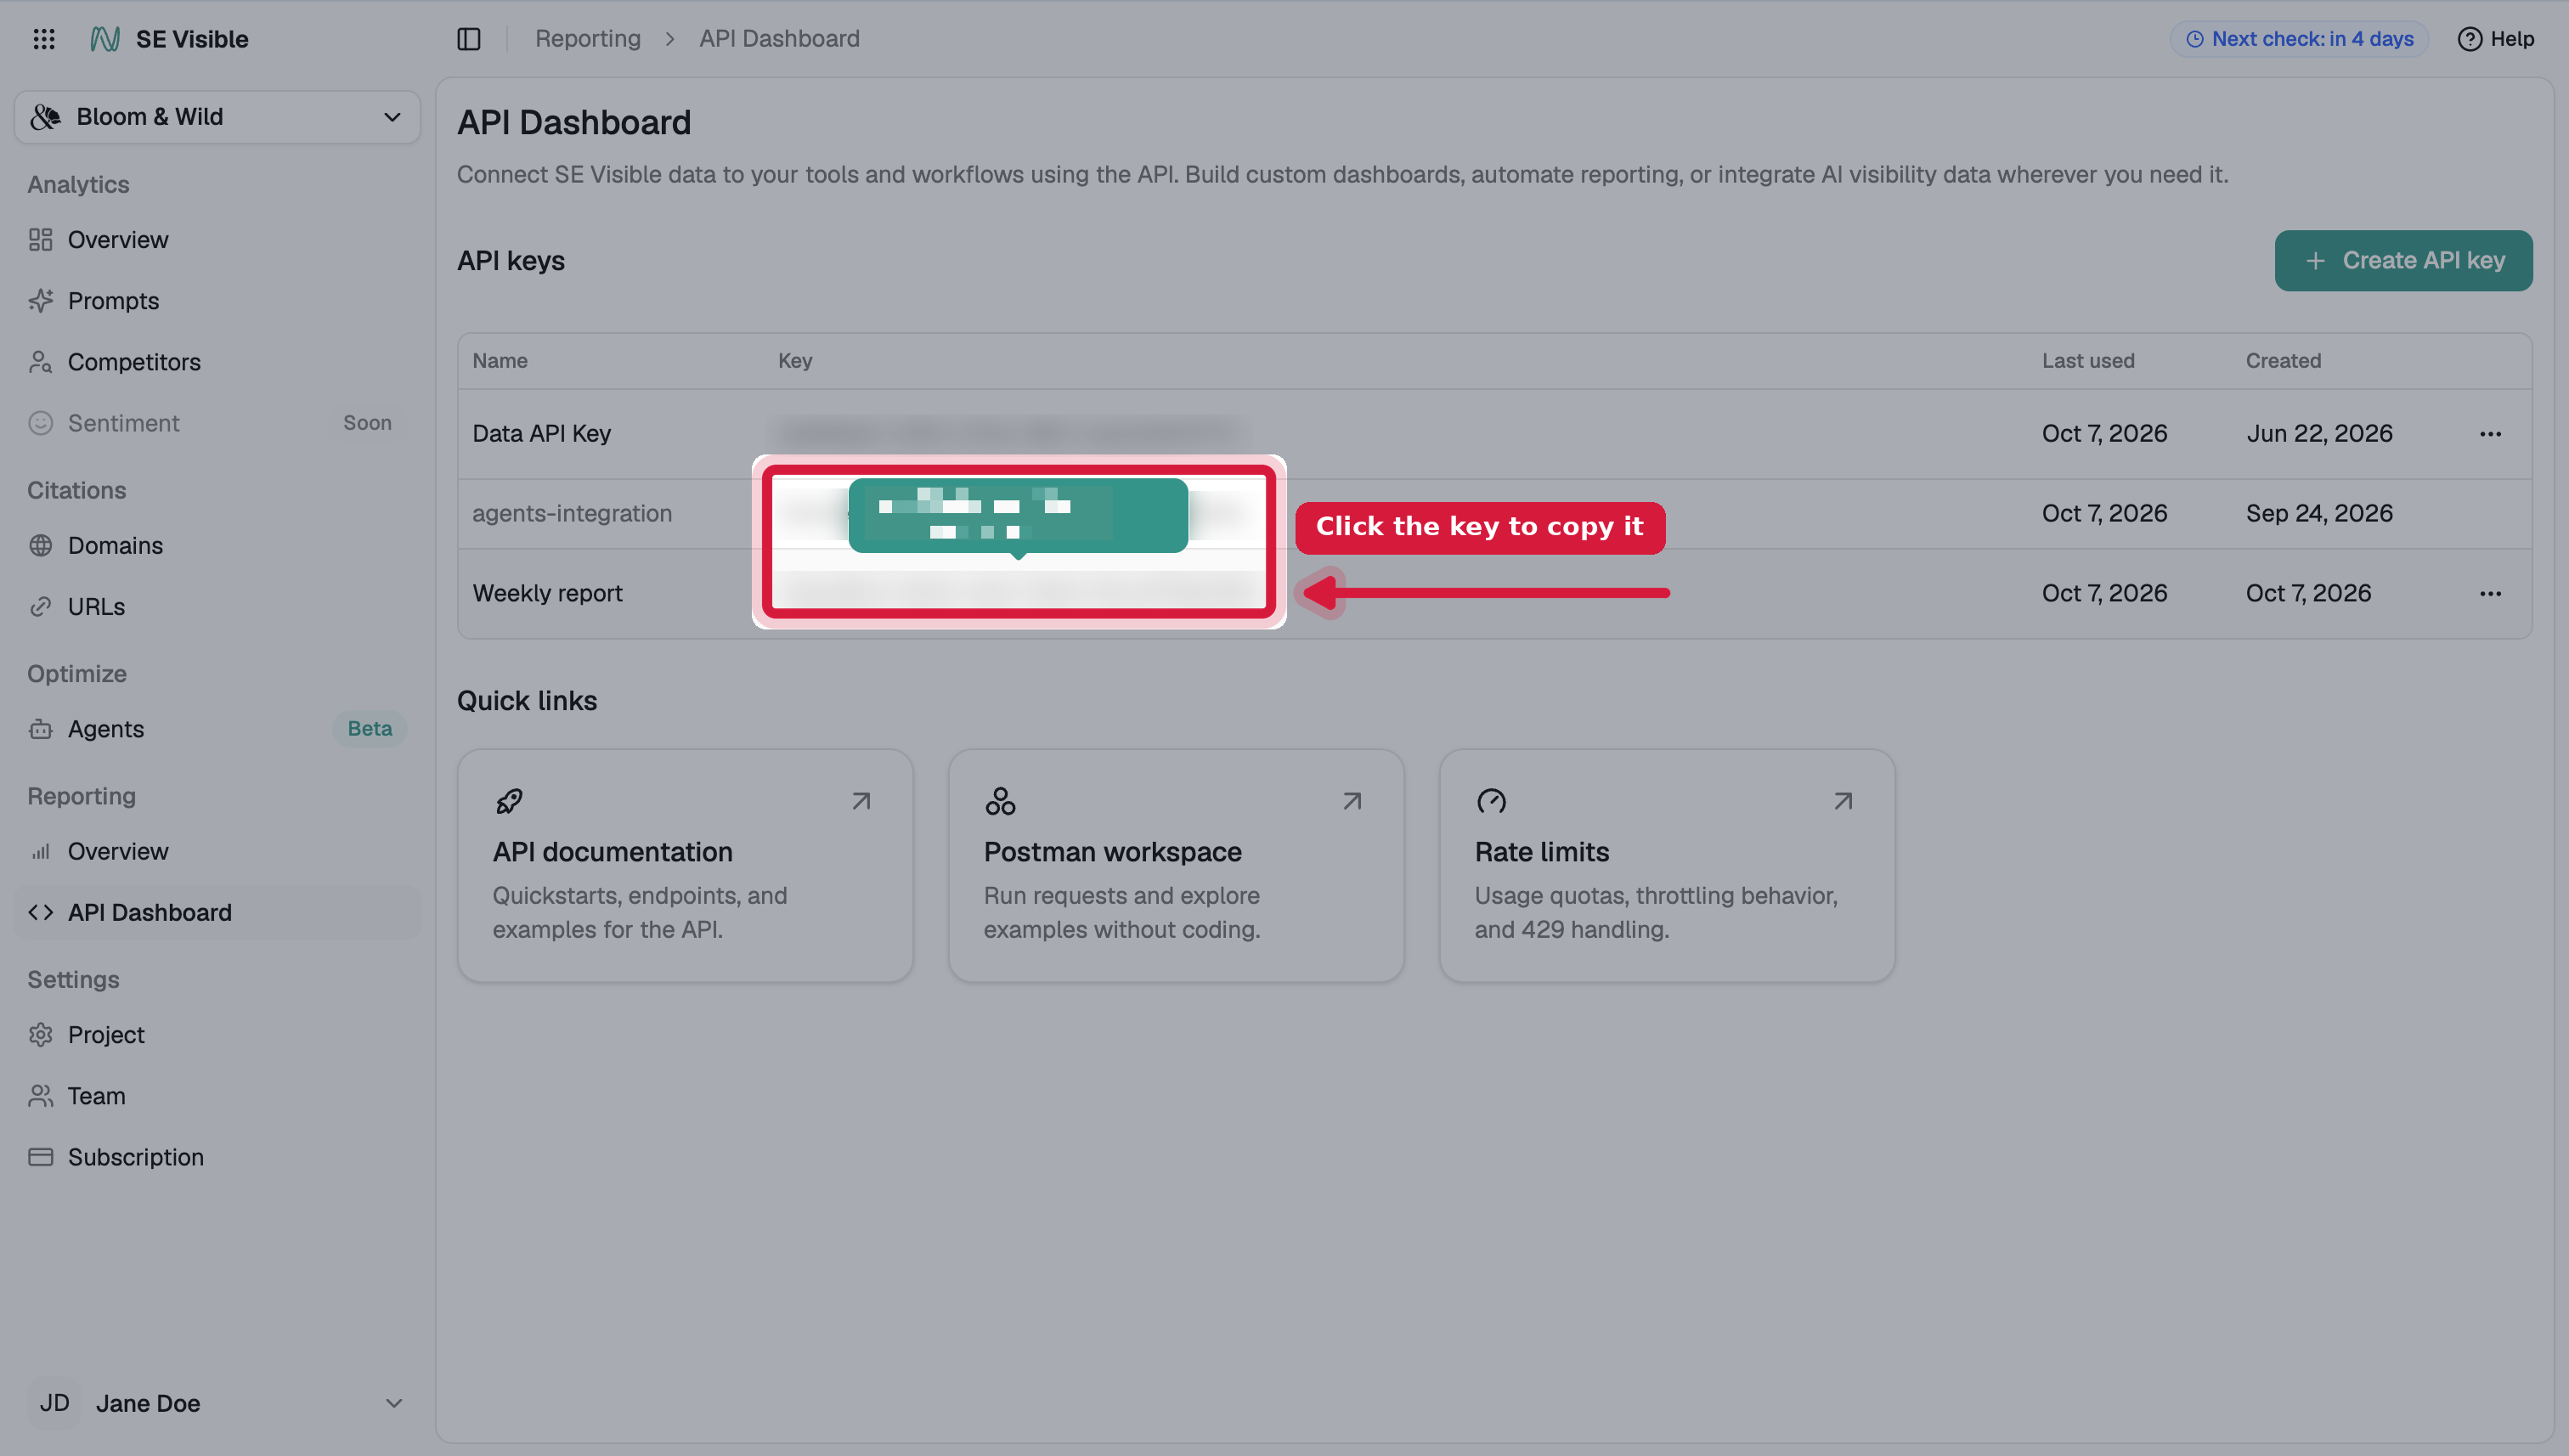Open Rate limits external arrow
Viewport: 2569px width, 1456px height.
[x=1843, y=801]
